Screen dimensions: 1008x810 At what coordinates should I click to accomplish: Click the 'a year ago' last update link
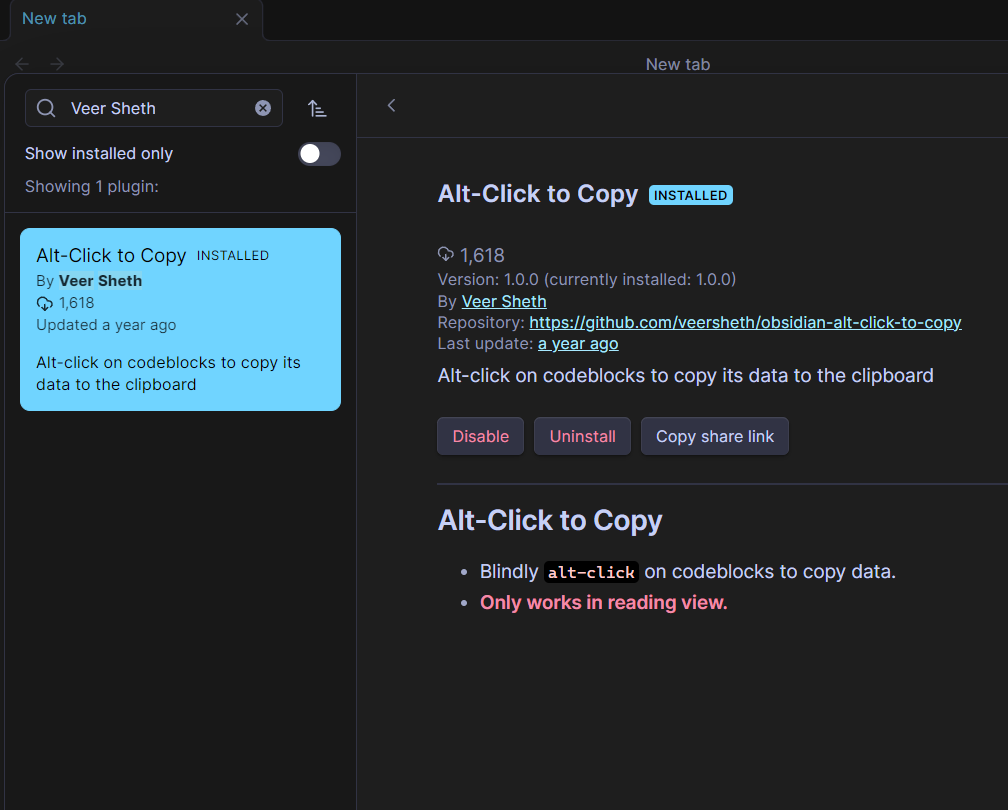(x=578, y=344)
